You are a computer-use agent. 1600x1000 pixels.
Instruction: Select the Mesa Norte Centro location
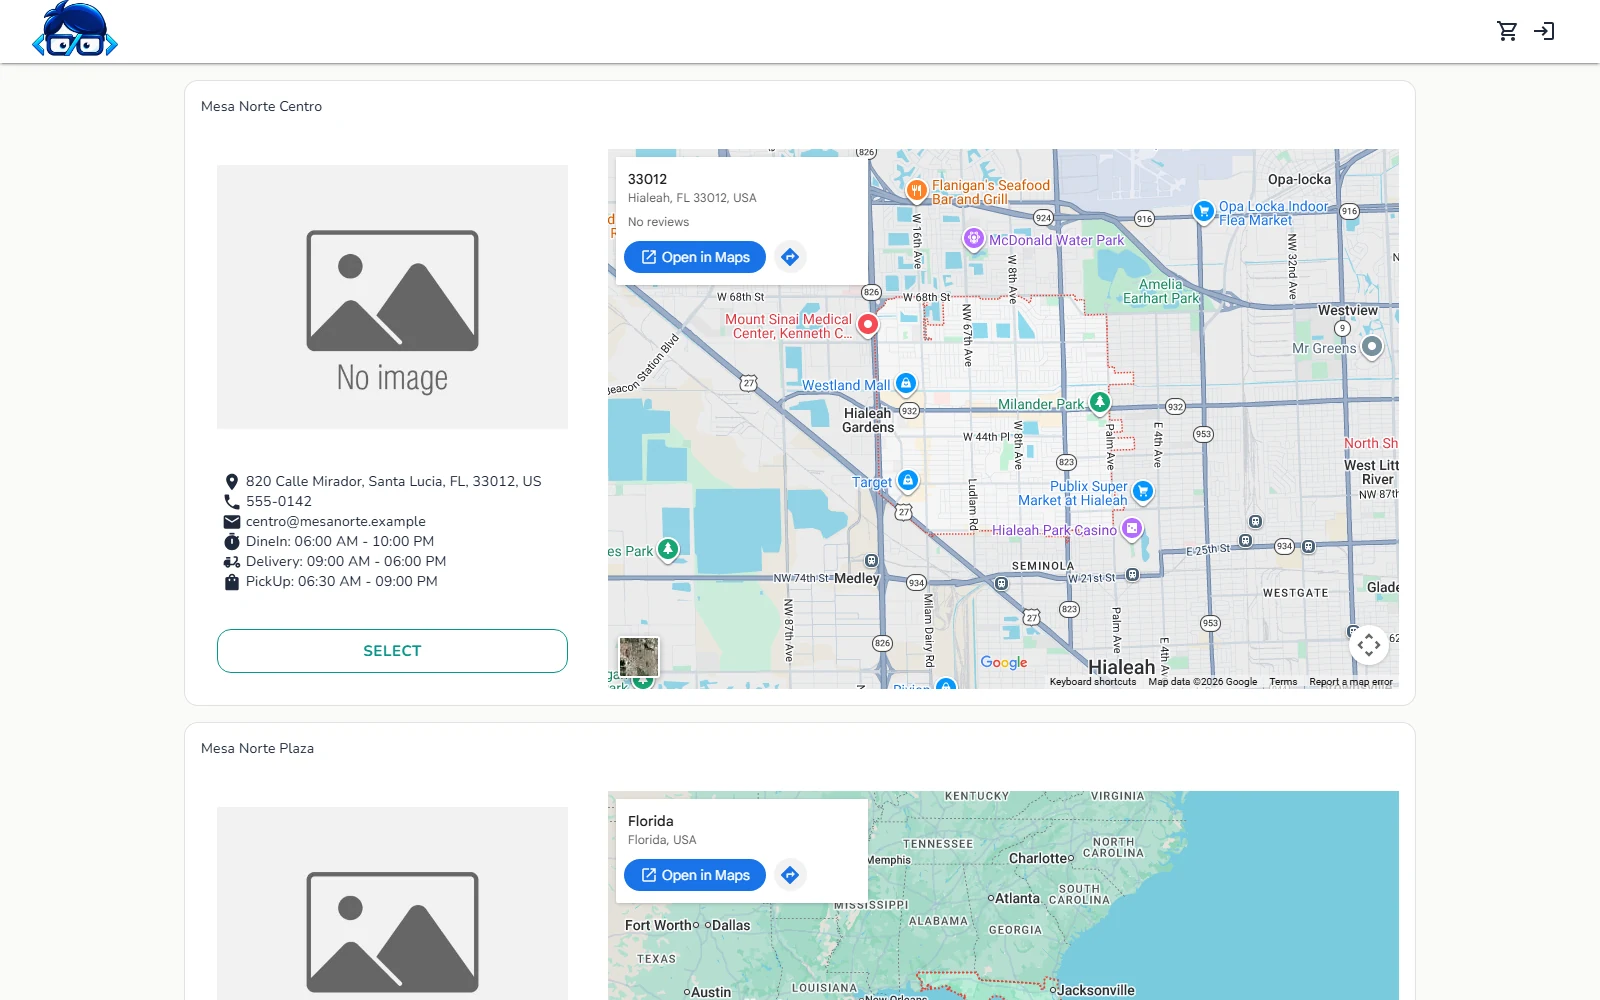pos(392,651)
